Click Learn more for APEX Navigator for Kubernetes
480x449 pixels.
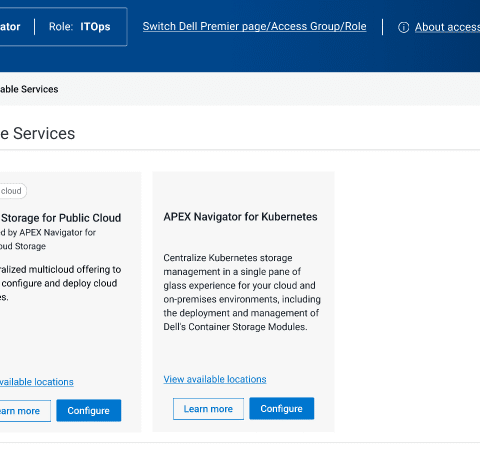208,409
